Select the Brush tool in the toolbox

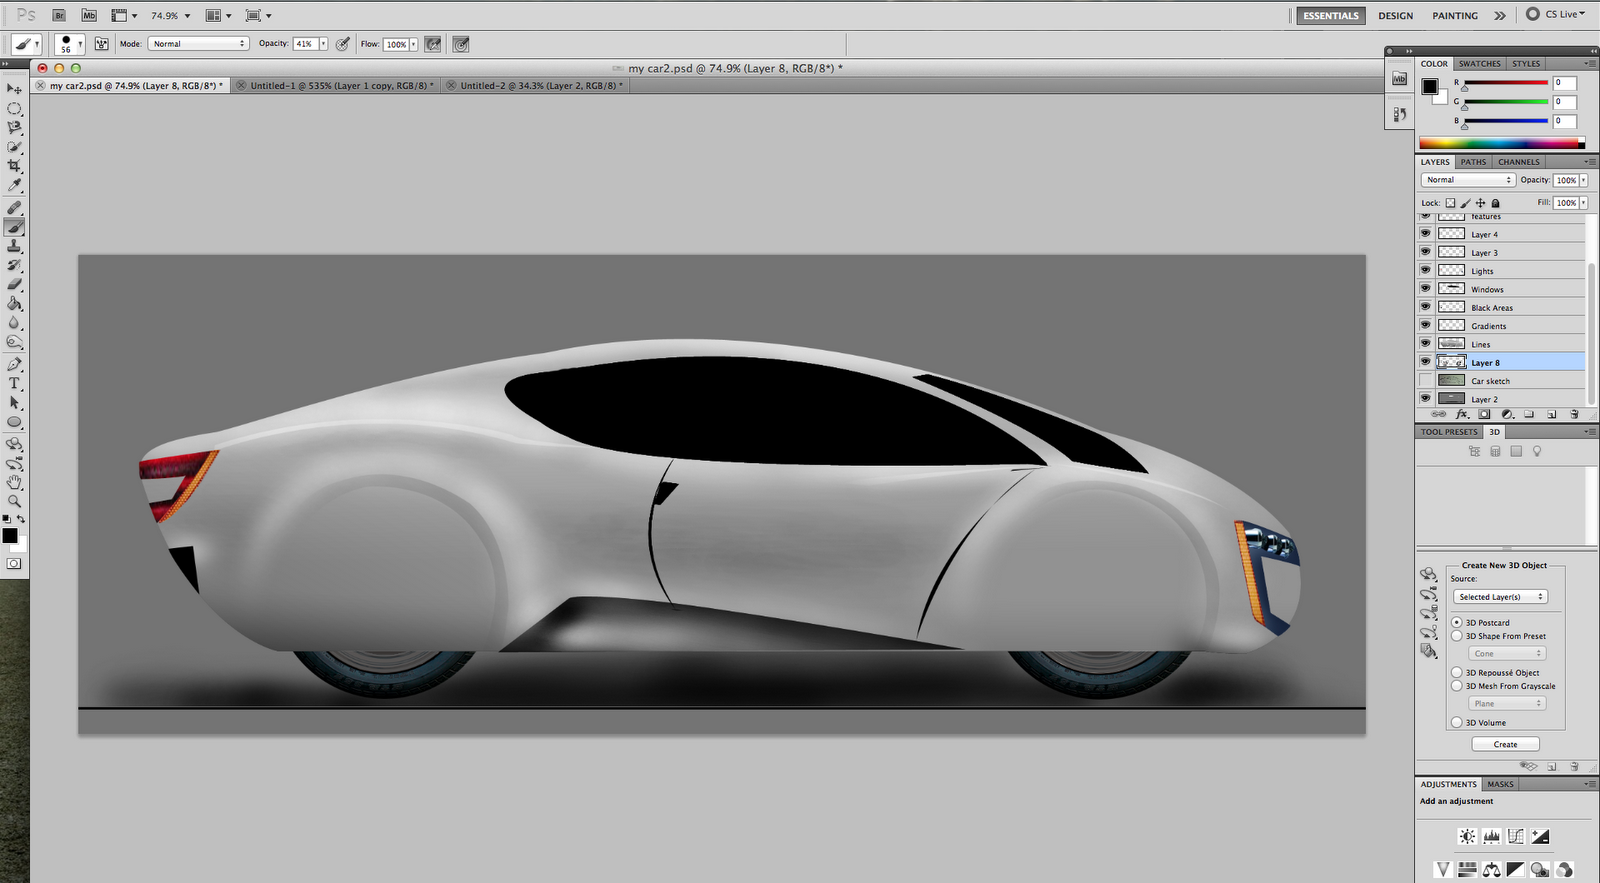pyautogui.click(x=14, y=227)
